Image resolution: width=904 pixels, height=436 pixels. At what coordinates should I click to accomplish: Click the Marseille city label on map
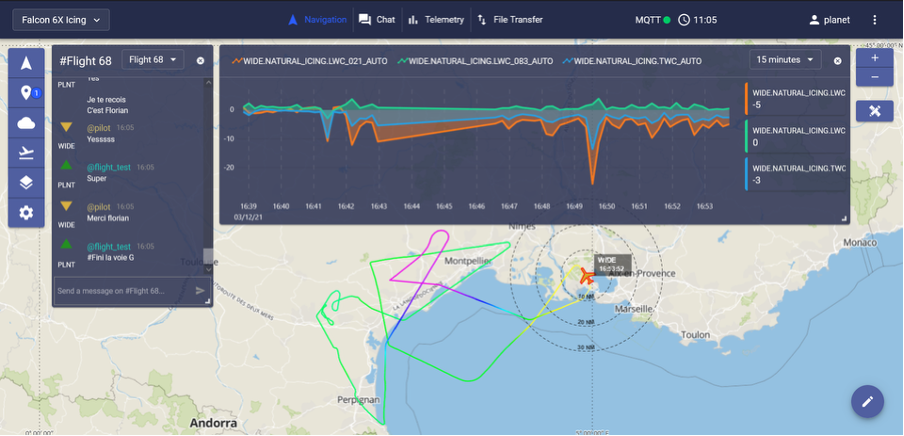point(633,309)
